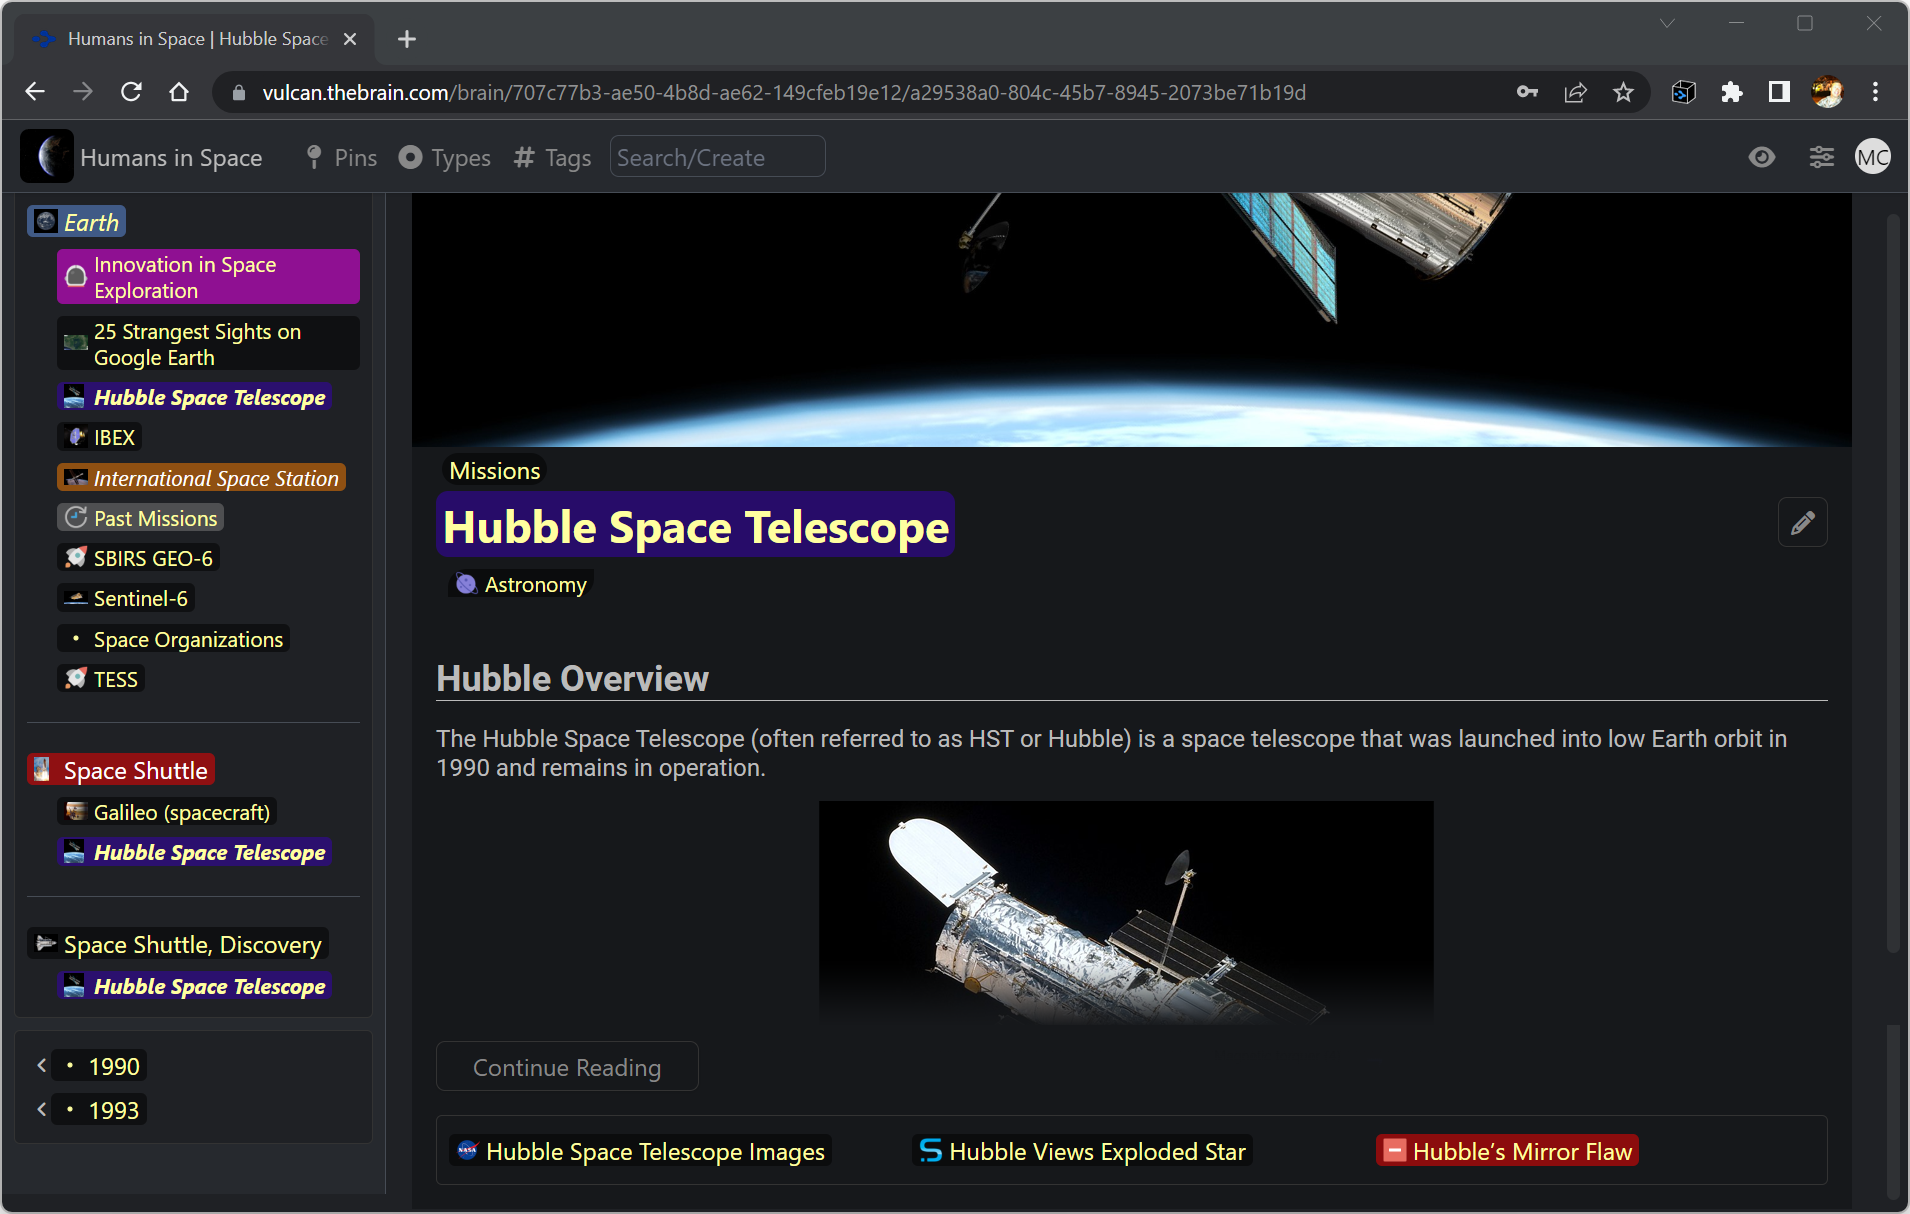
Task: Click the Humans in Space brain logo
Action: point(46,157)
